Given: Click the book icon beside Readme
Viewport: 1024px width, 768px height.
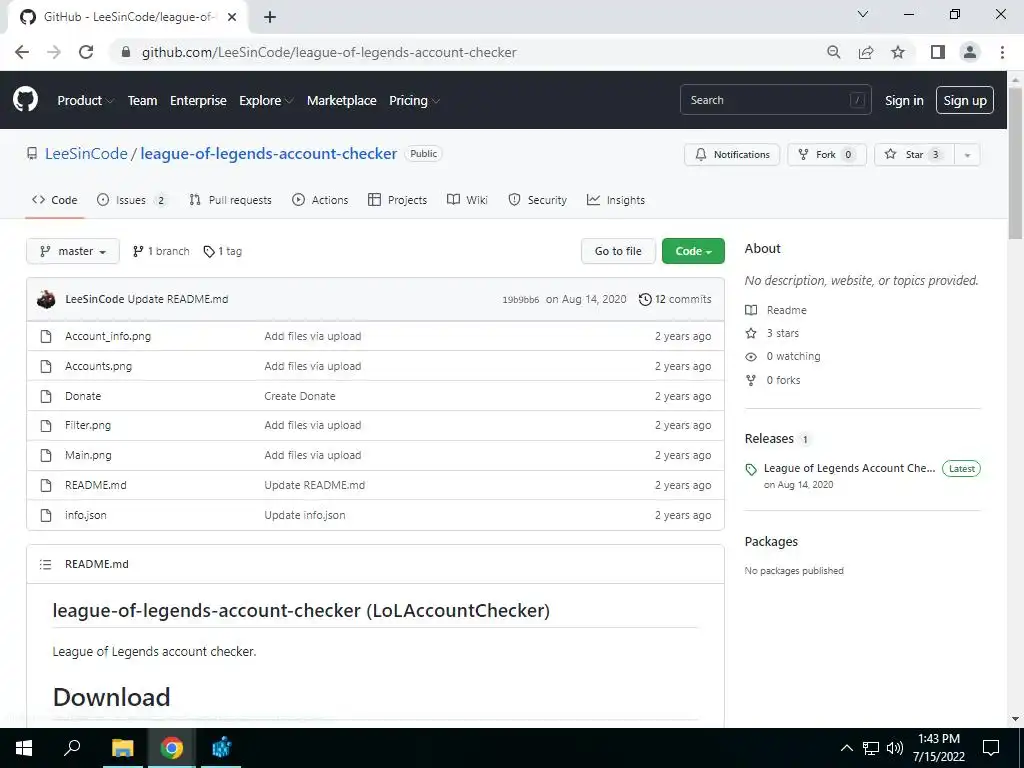Looking at the screenshot, I should tap(752, 310).
